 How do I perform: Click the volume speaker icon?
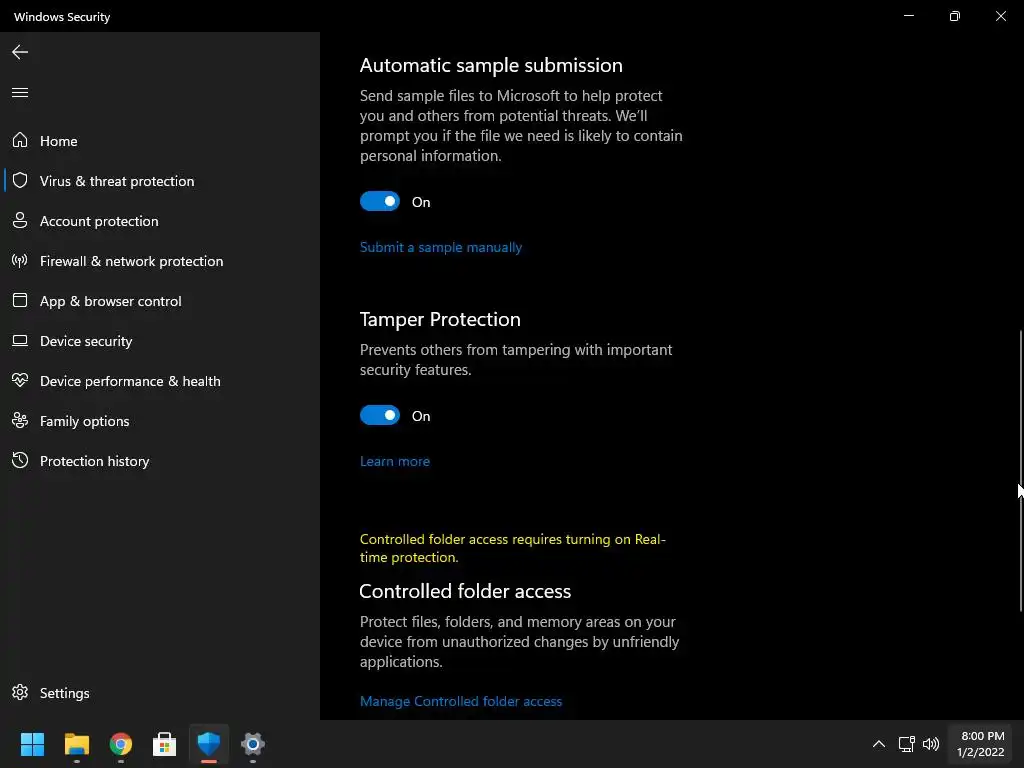point(931,744)
